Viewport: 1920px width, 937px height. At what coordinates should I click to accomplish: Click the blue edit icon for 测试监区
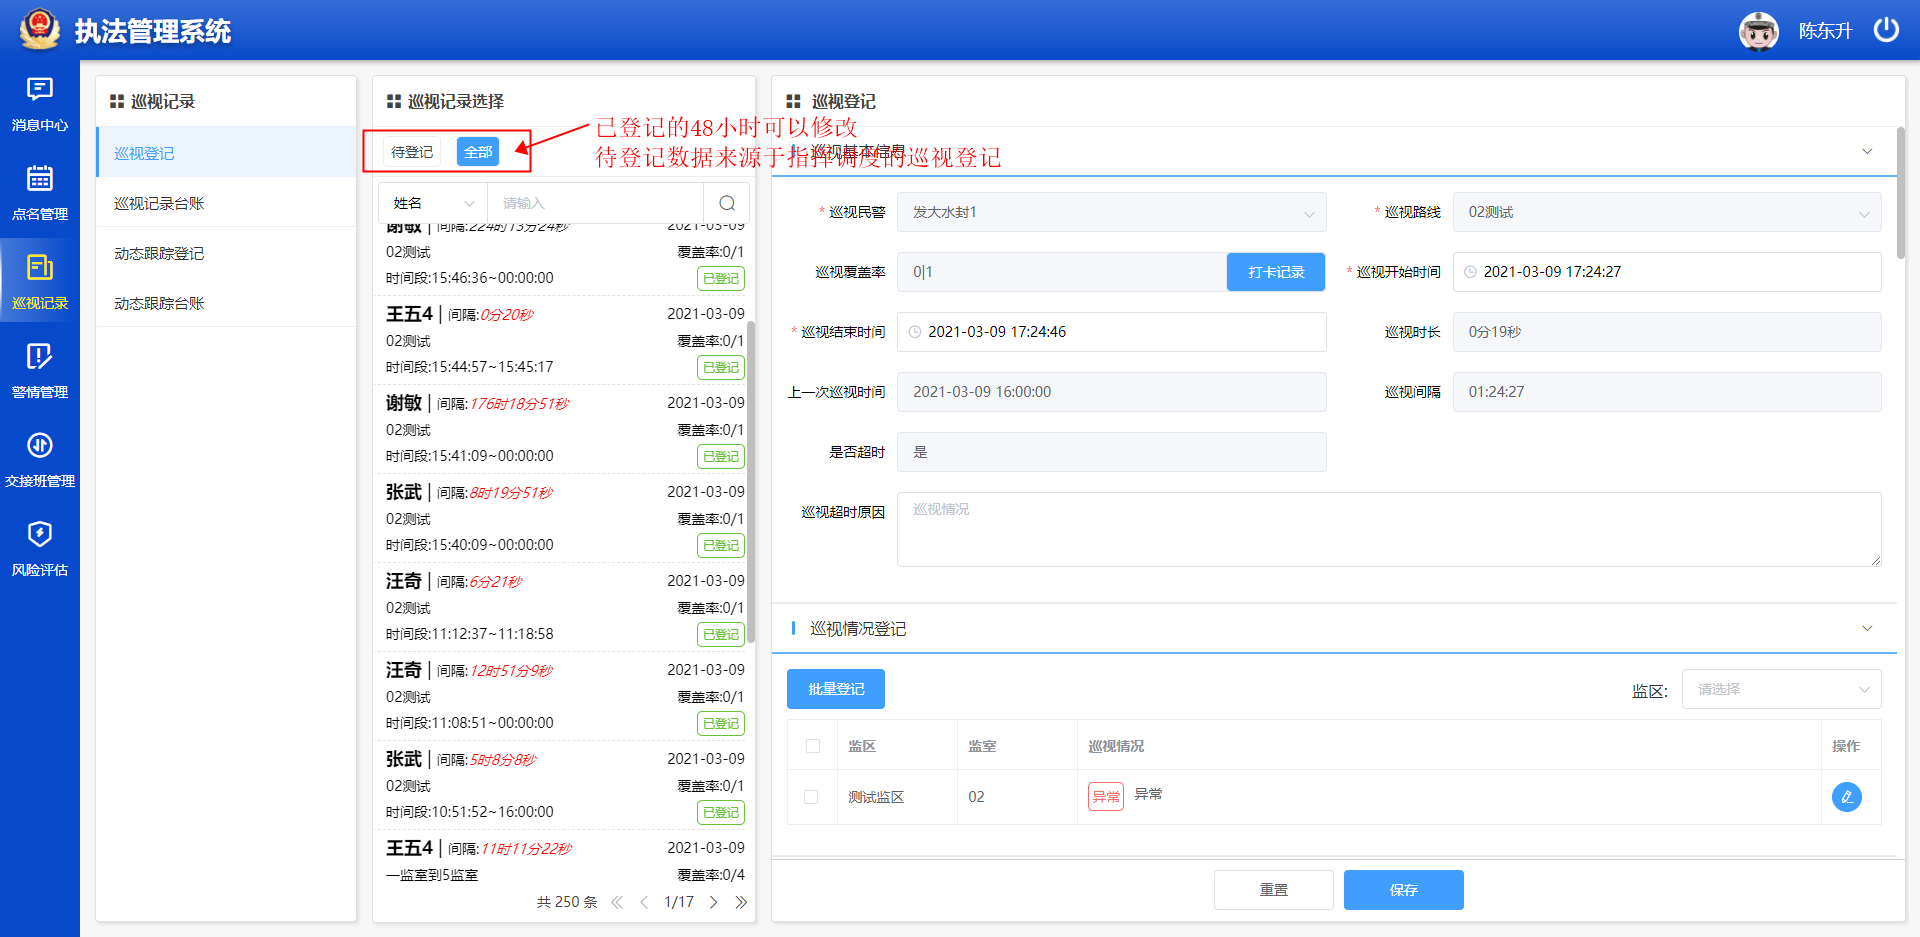(1846, 797)
